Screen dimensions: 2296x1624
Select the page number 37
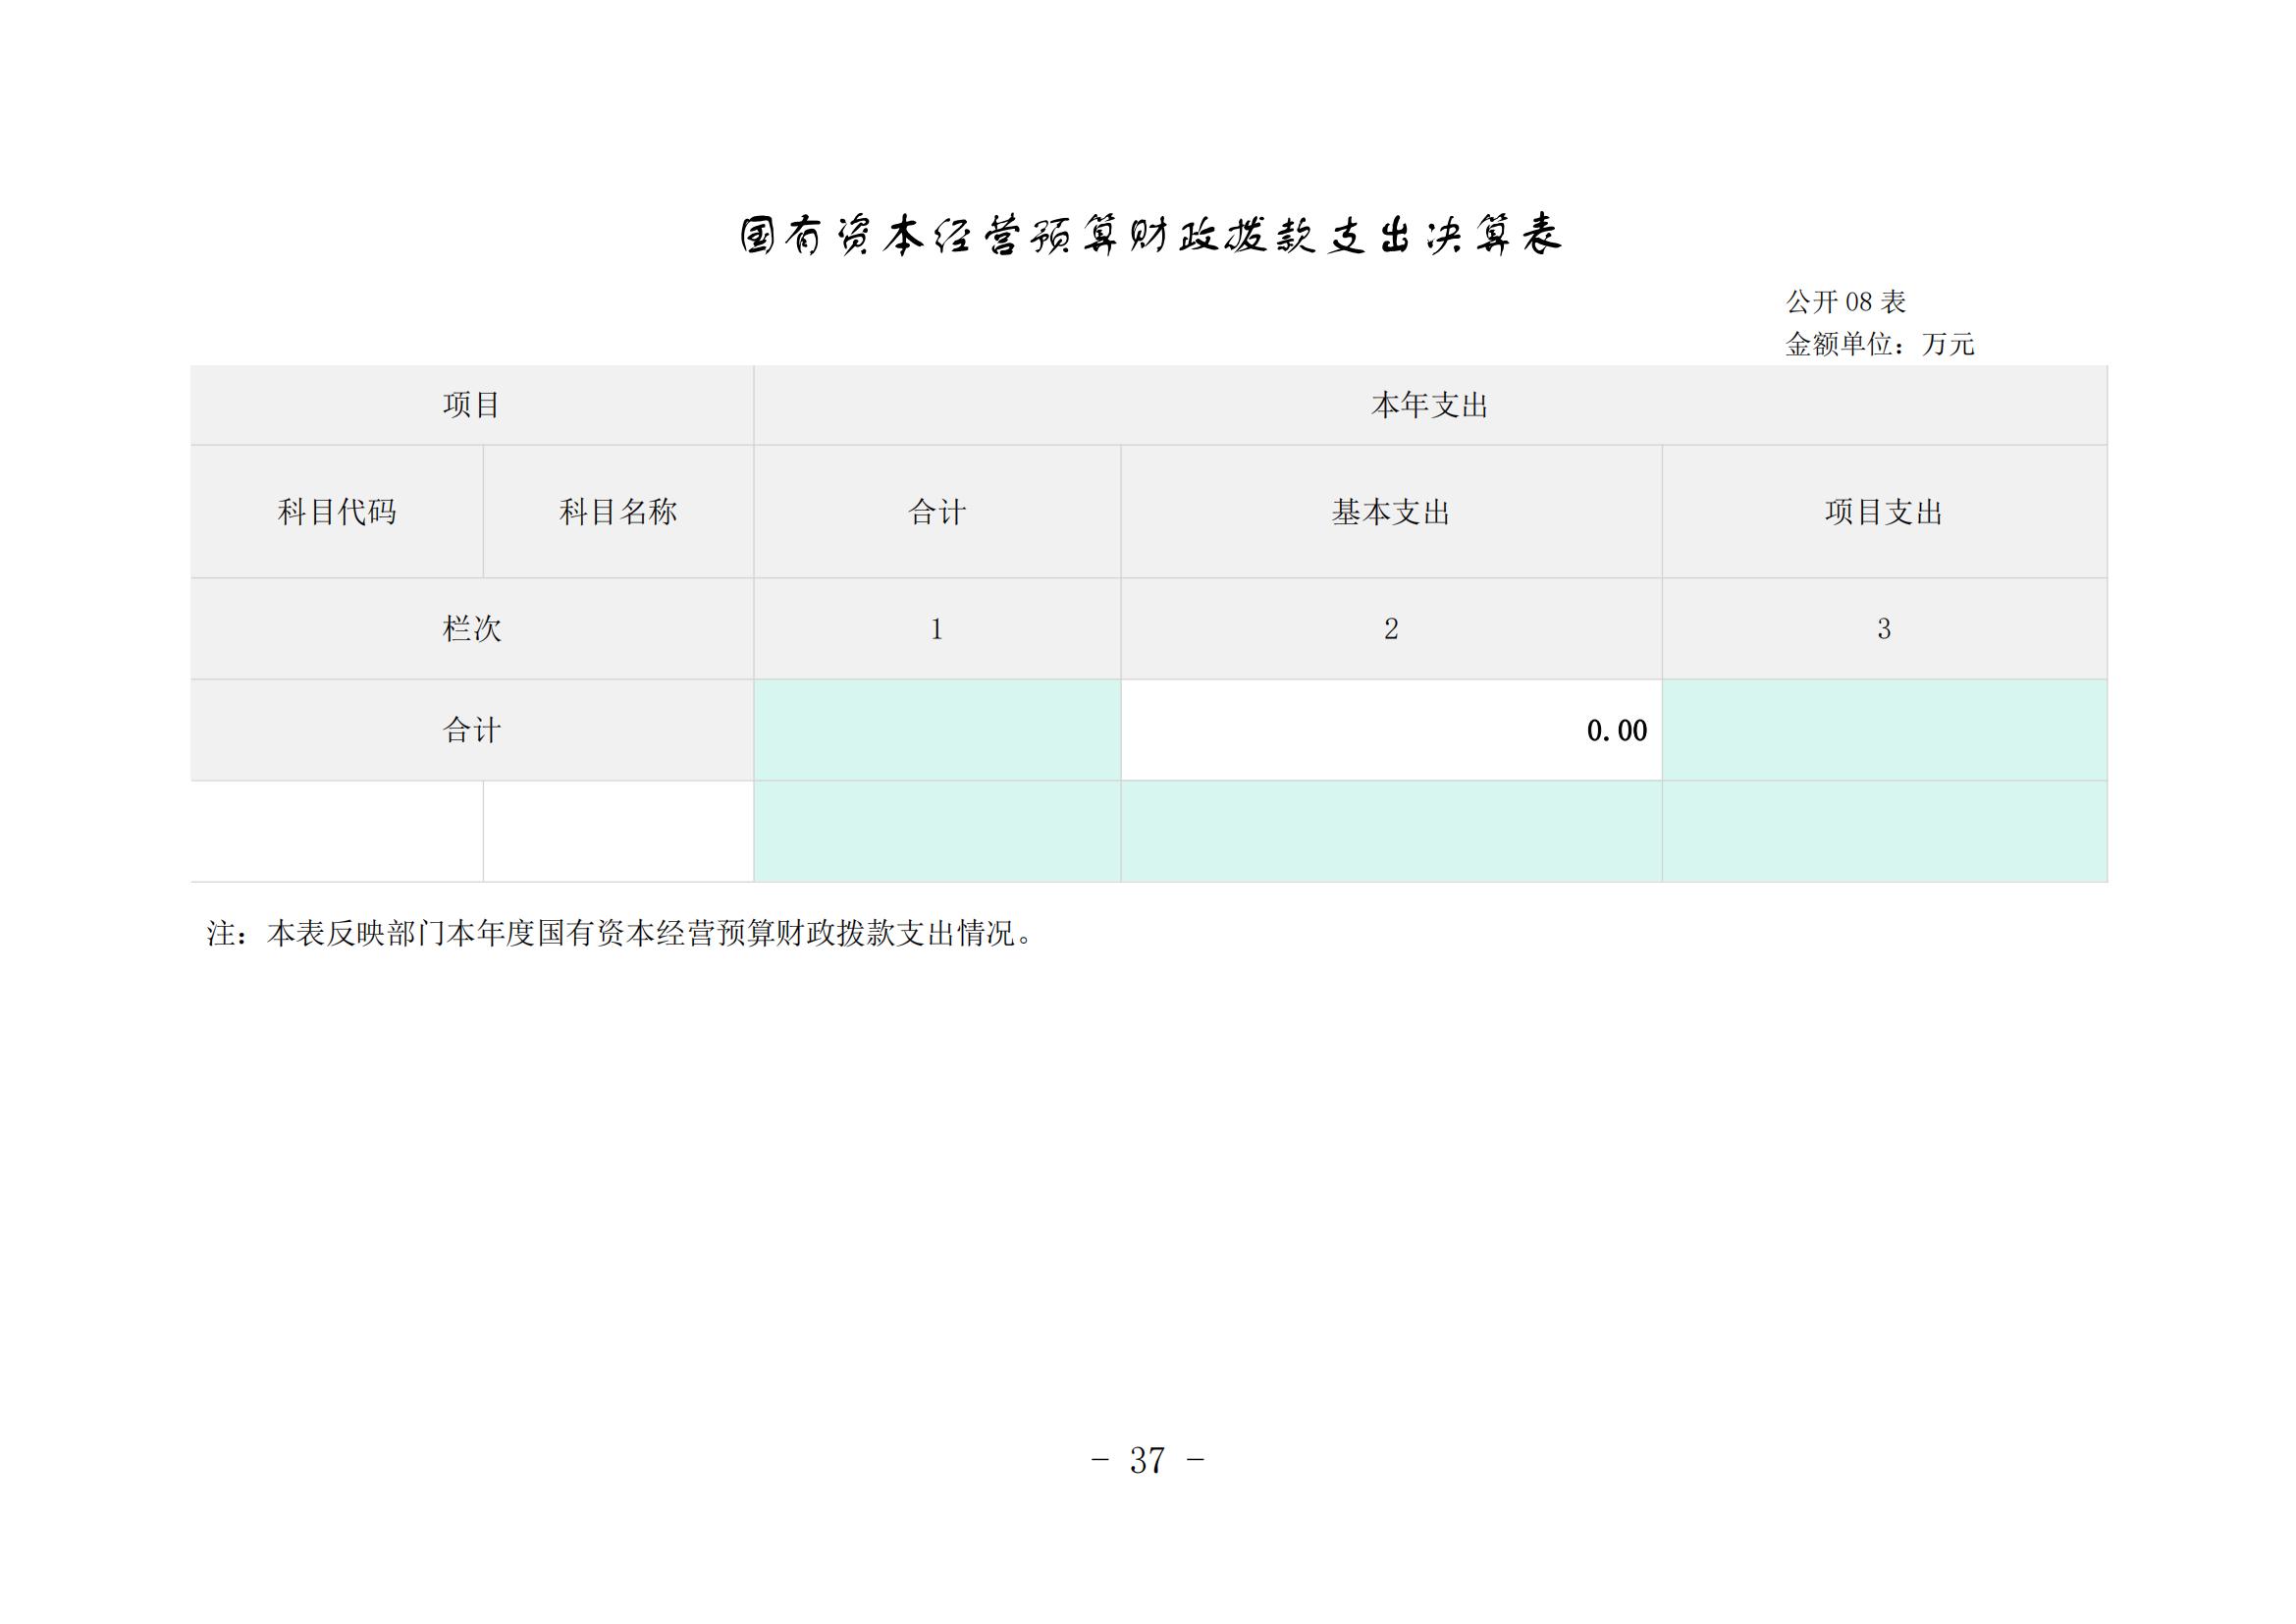(x=1148, y=1461)
